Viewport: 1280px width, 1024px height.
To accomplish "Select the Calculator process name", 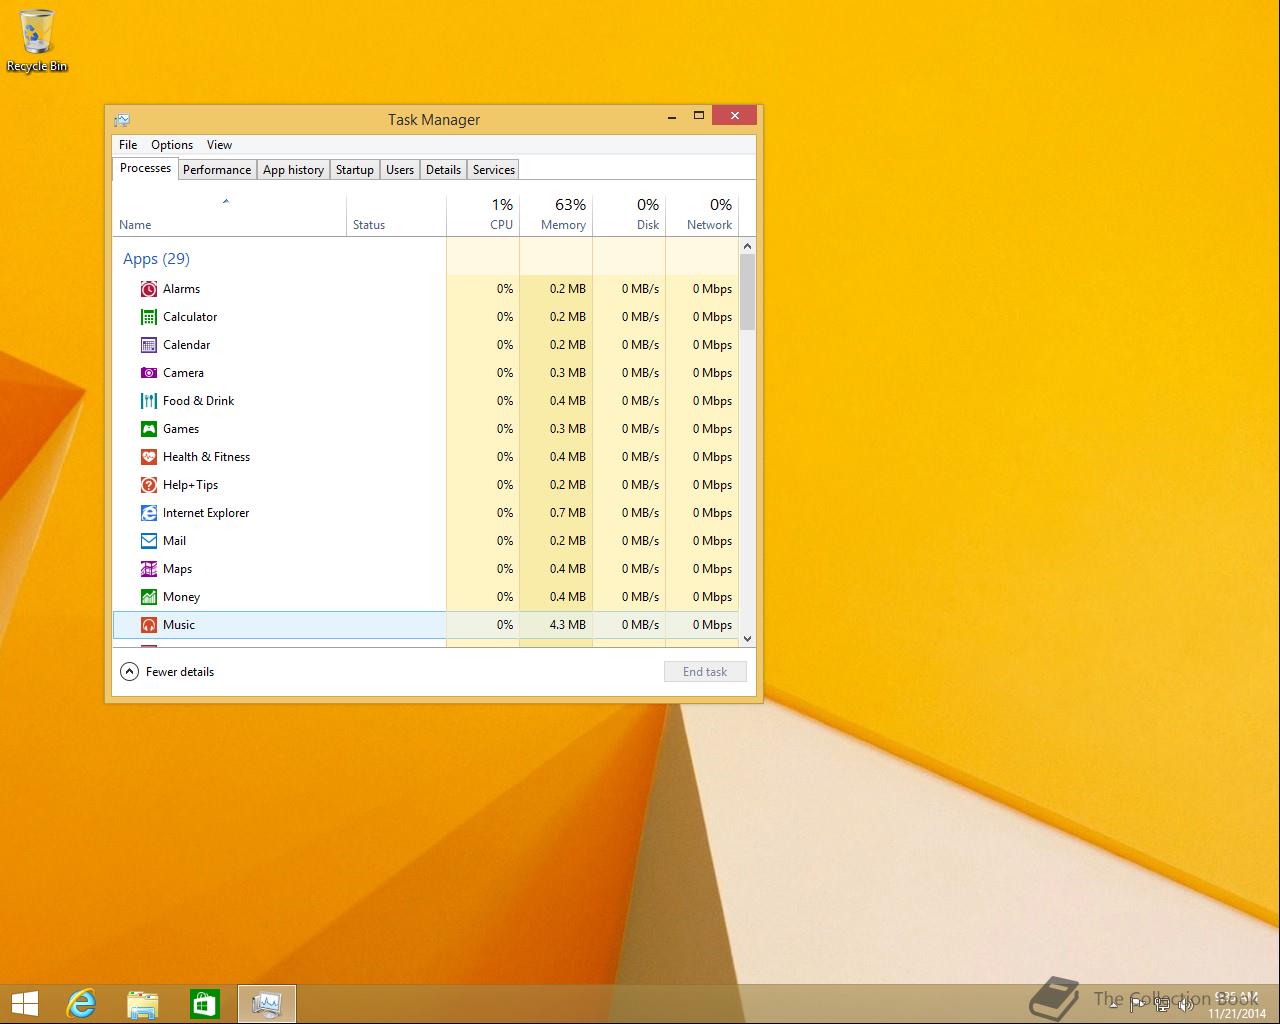I will tap(190, 317).
